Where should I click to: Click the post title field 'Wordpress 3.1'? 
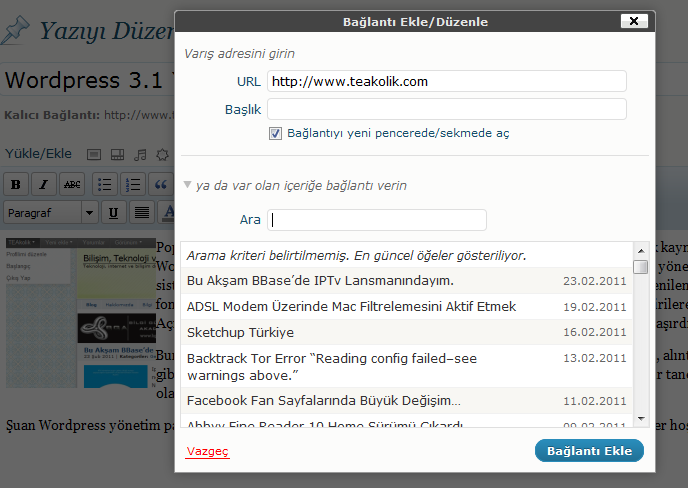click(x=88, y=80)
